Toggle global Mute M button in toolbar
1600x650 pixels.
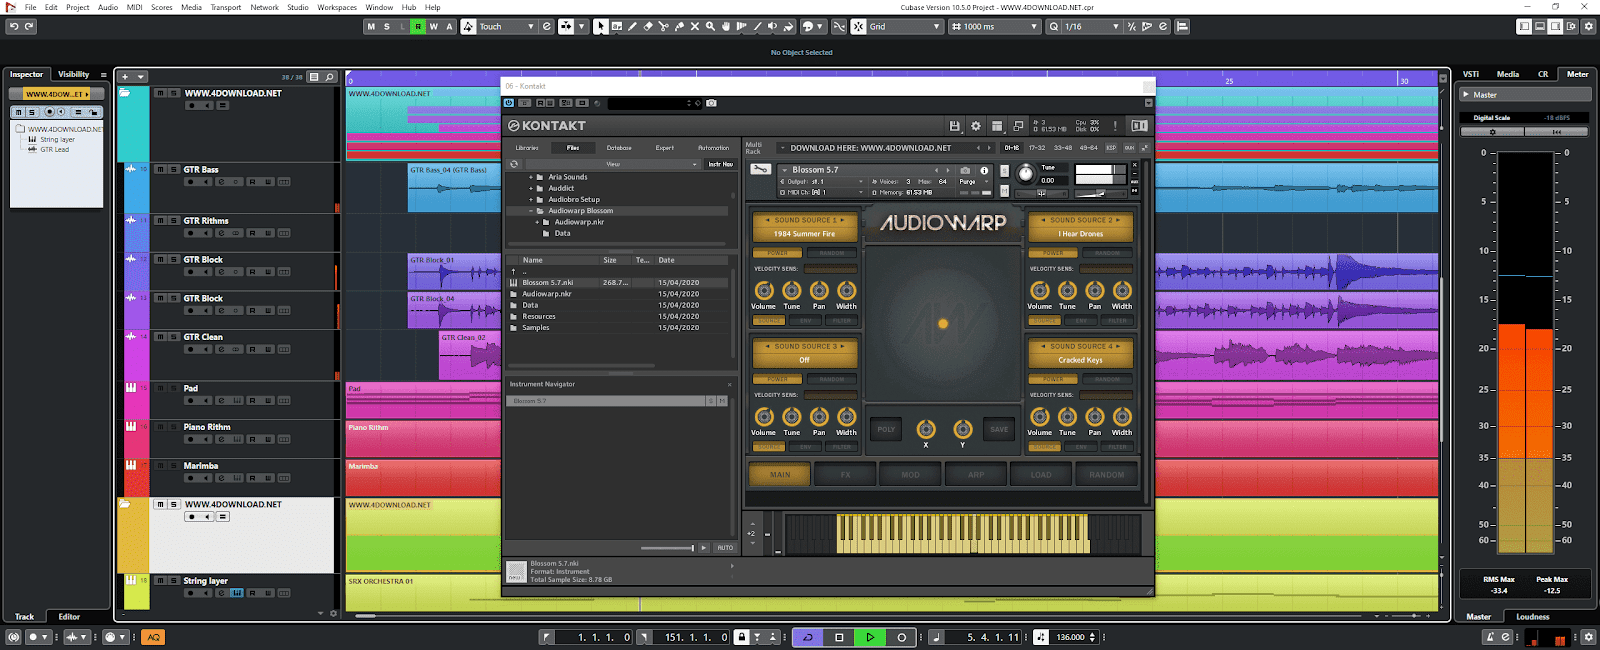(371, 27)
